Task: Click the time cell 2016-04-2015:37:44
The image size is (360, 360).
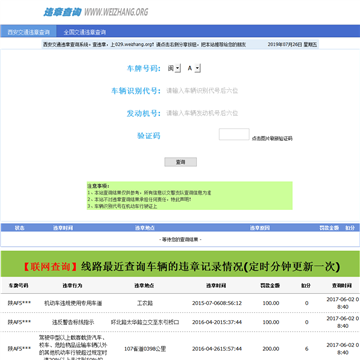Action: coord(217,322)
